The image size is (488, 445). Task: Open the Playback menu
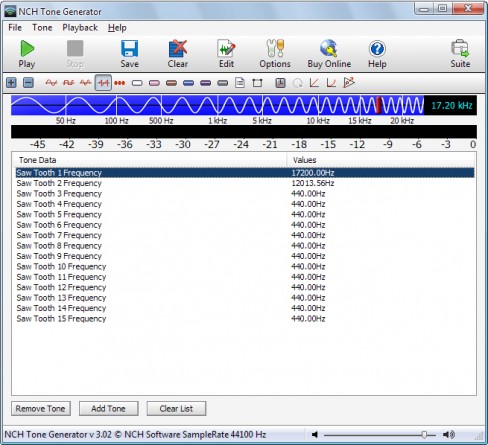click(x=80, y=28)
